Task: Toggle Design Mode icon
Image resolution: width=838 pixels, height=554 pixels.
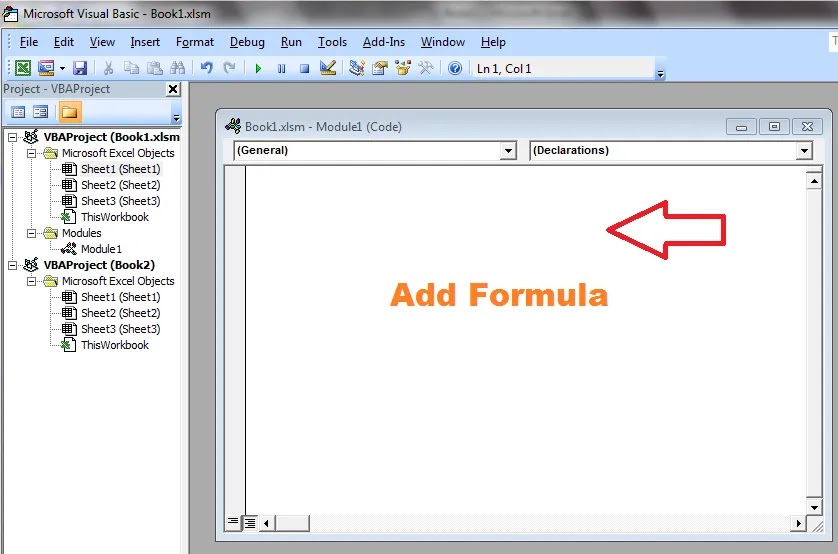Action: coord(328,68)
